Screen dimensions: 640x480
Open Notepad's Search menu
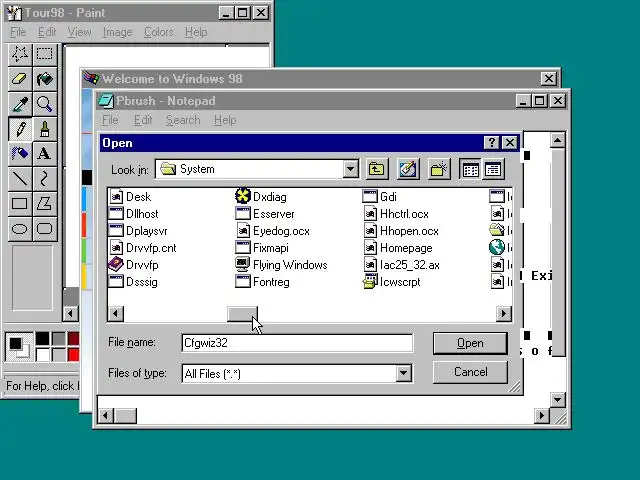[183, 120]
